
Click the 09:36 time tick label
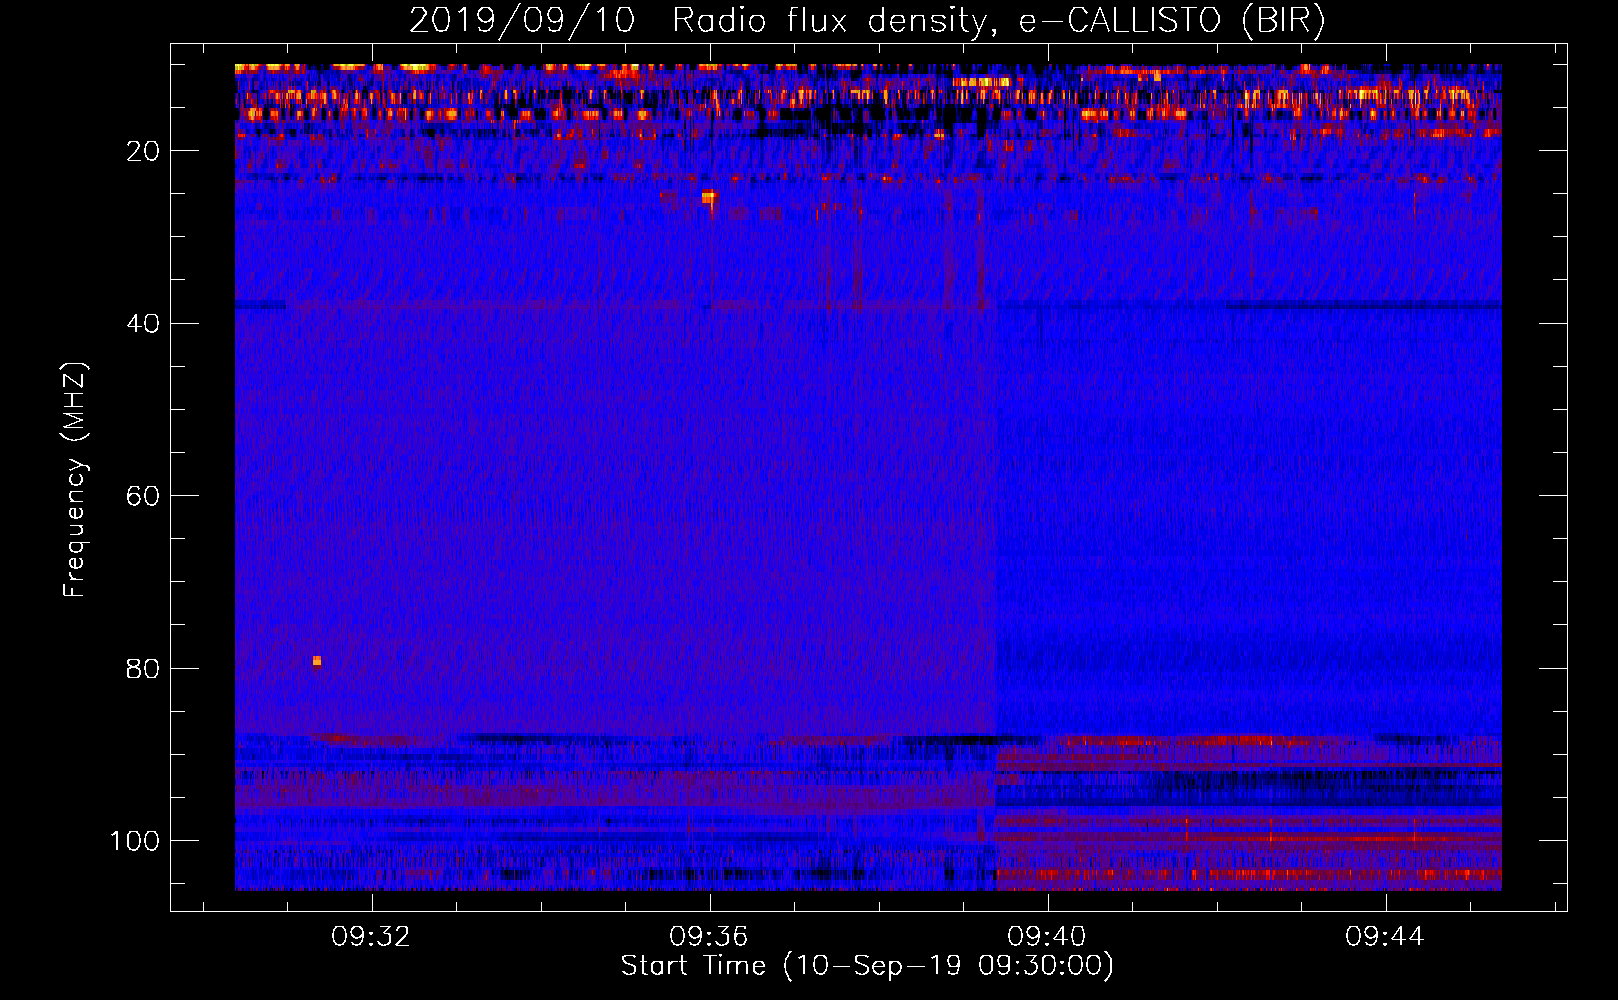(709, 937)
